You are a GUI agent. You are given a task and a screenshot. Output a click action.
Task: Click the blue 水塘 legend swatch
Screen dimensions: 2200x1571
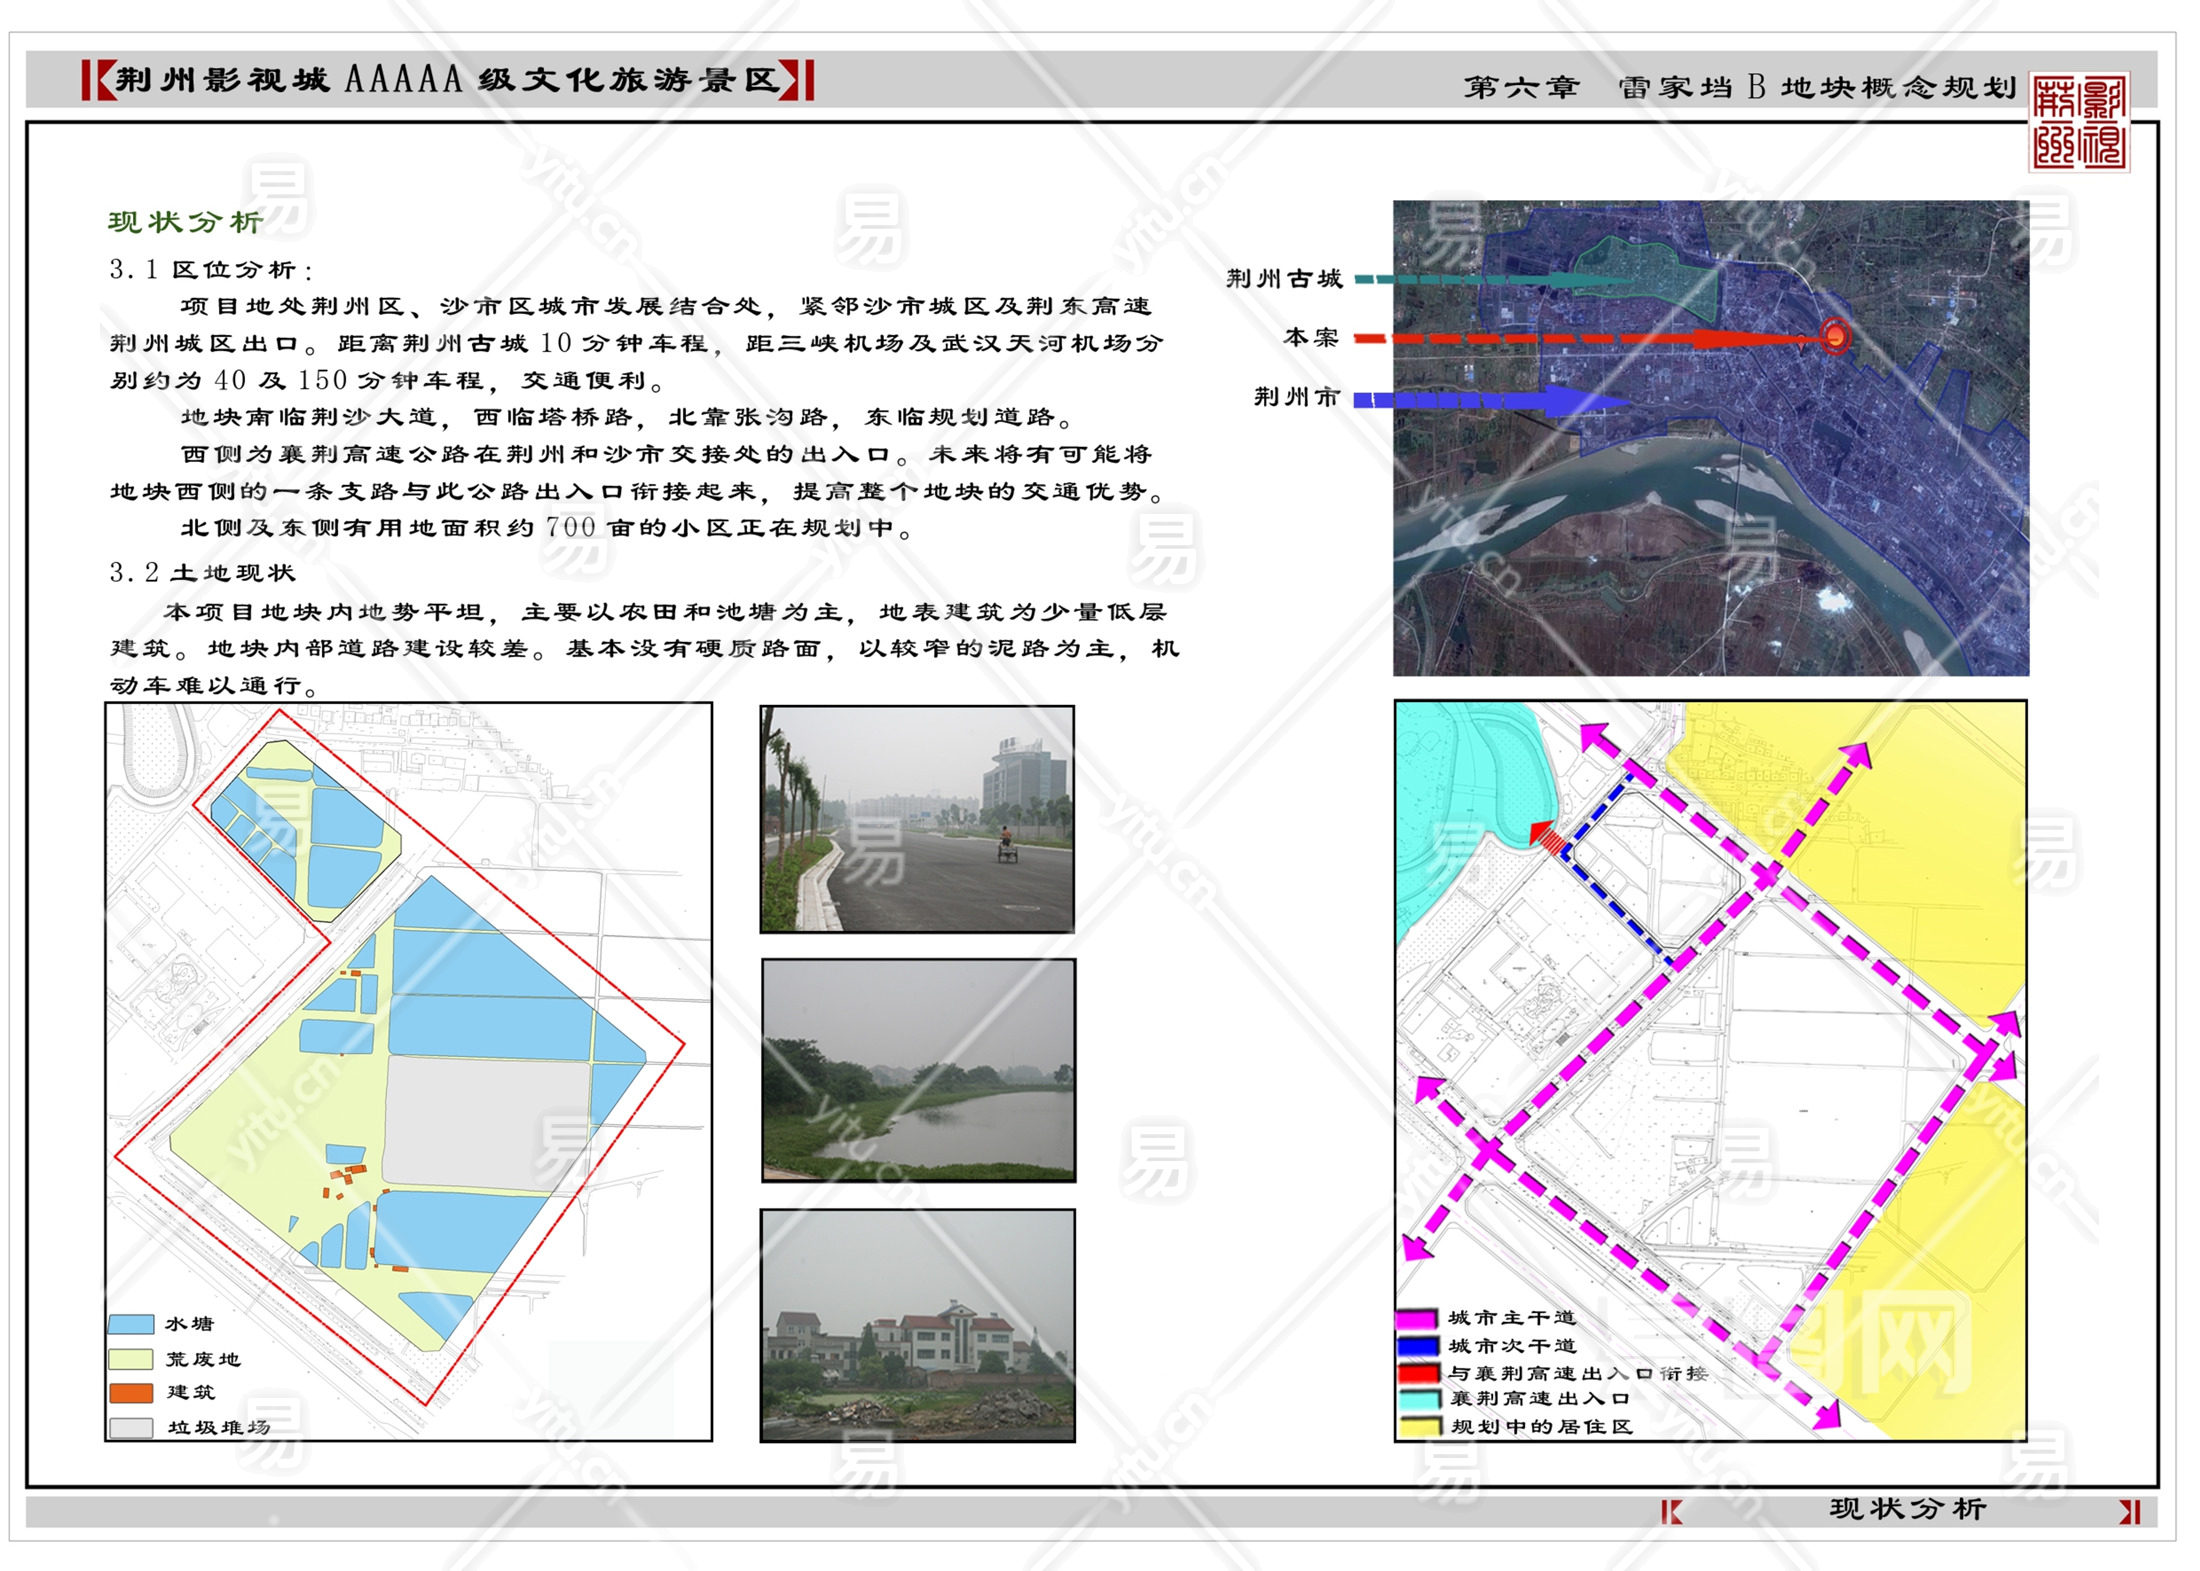tap(131, 1324)
